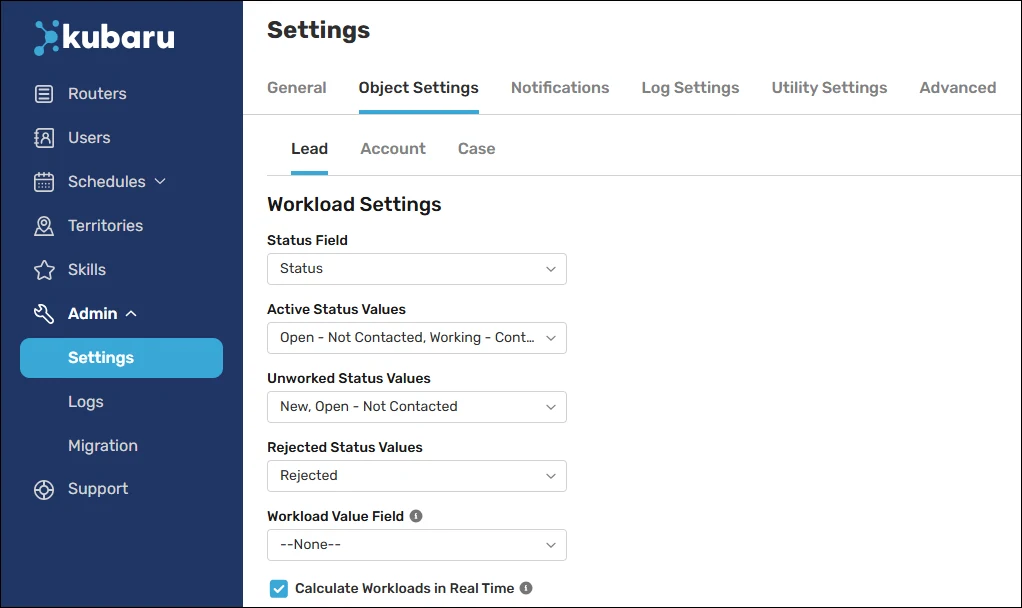1022x608 pixels.
Task: Click the Admin wrench icon
Action: point(44,314)
